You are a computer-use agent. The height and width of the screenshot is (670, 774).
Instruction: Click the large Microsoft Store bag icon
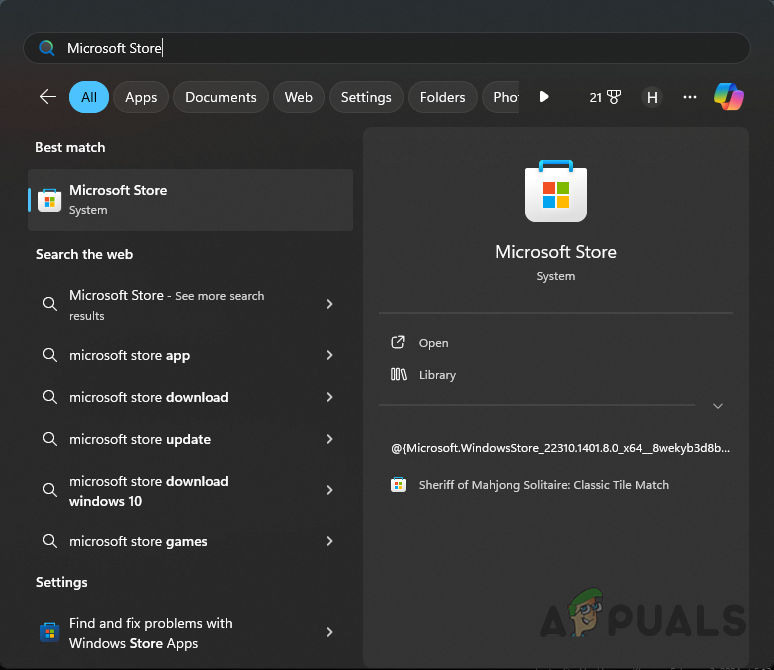pyautogui.click(x=555, y=191)
